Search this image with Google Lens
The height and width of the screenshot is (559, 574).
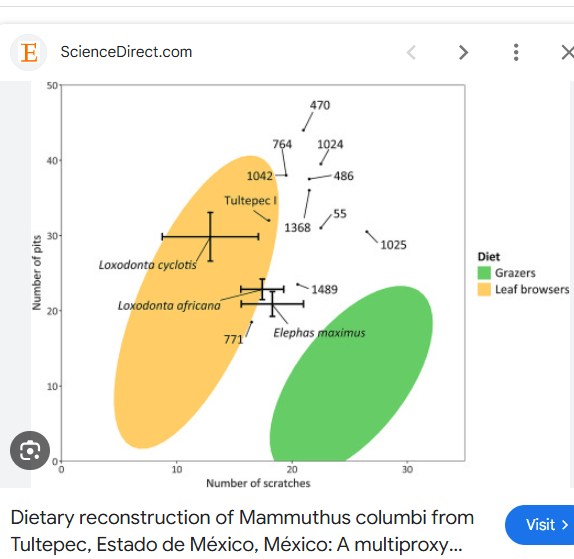30,450
